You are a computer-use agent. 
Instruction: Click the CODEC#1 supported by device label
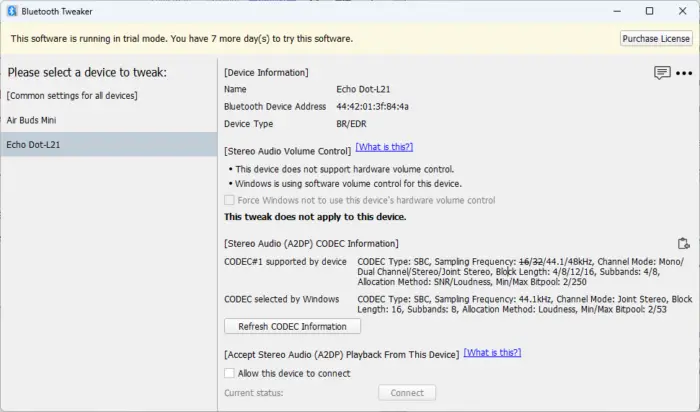(x=285, y=262)
